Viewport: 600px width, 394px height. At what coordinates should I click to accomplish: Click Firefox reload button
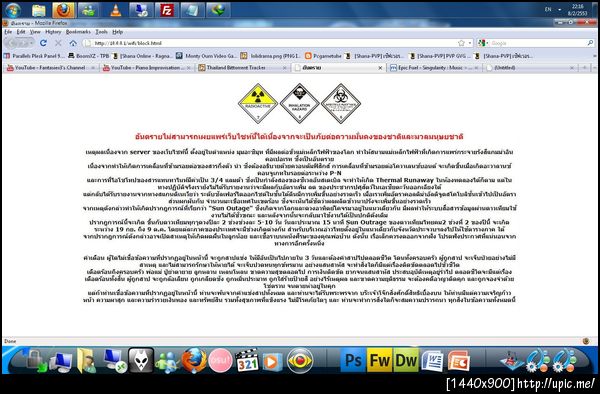point(44,43)
